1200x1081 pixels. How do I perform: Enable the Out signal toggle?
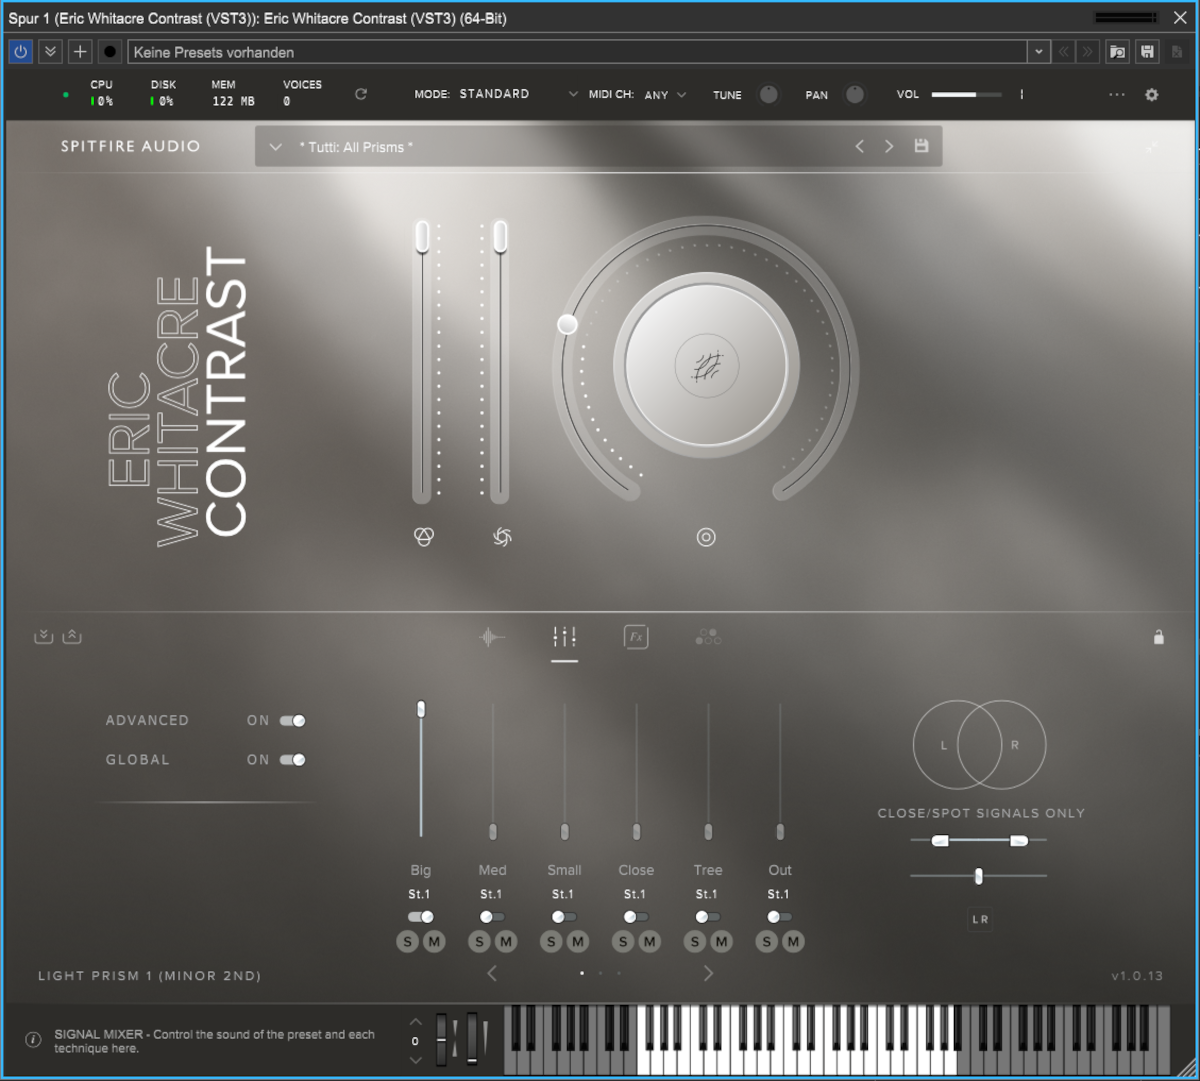click(780, 917)
